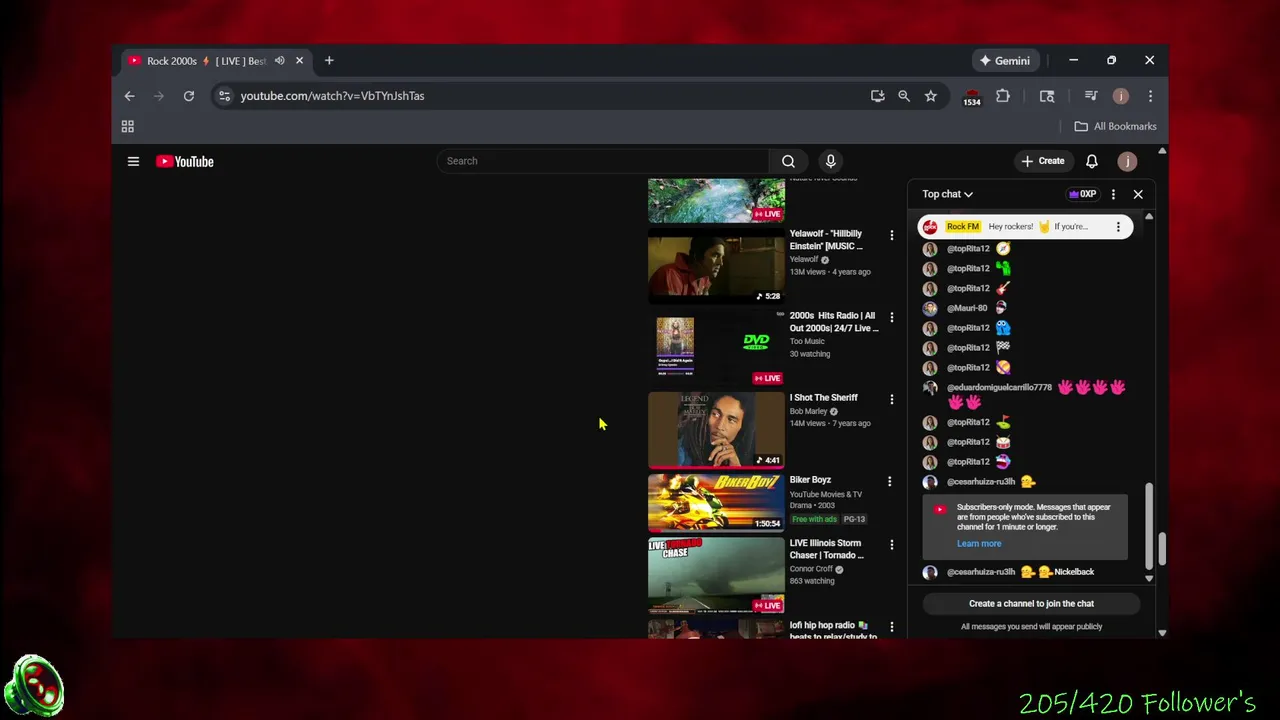Visit the Too Music channel

point(807,341)
